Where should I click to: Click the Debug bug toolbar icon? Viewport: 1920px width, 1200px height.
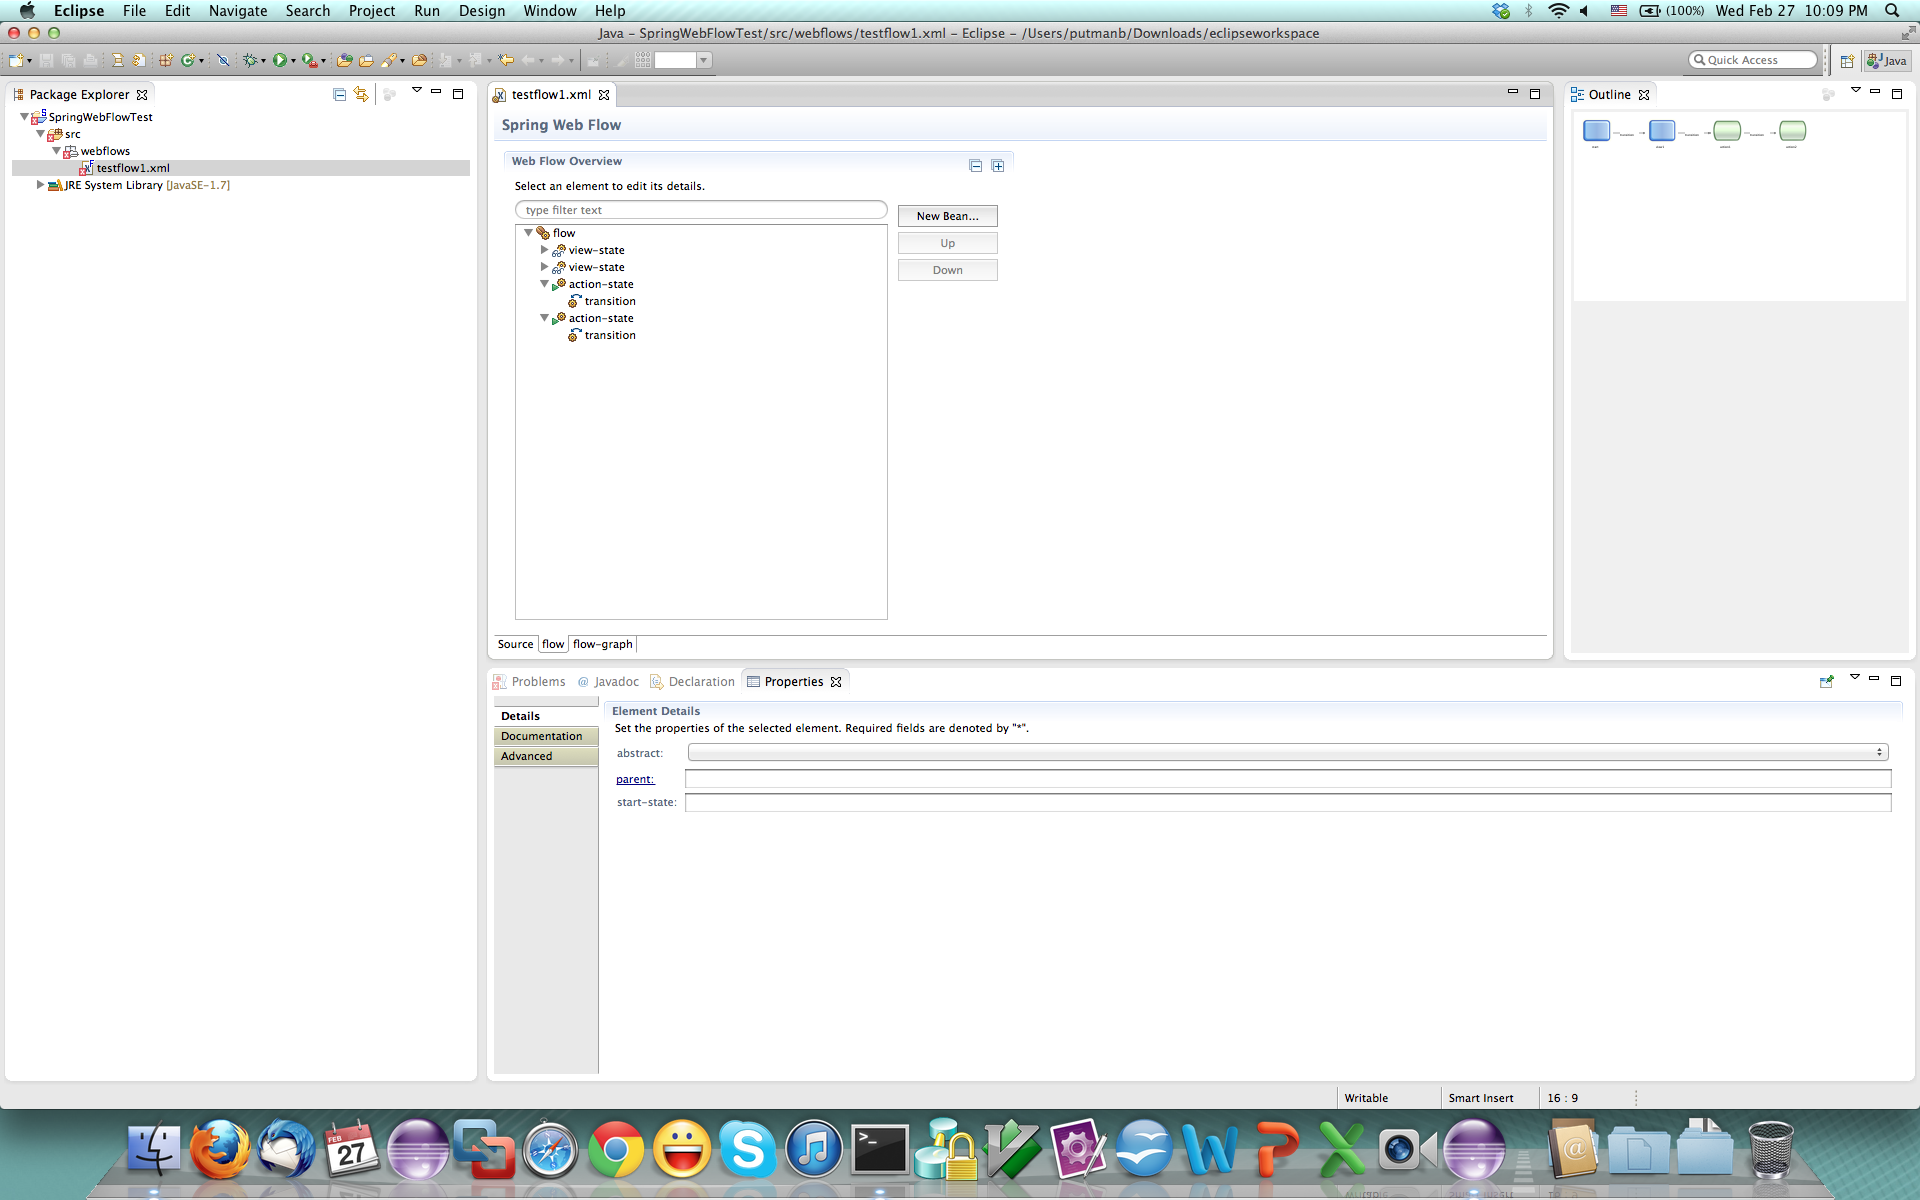coord(250,61)
